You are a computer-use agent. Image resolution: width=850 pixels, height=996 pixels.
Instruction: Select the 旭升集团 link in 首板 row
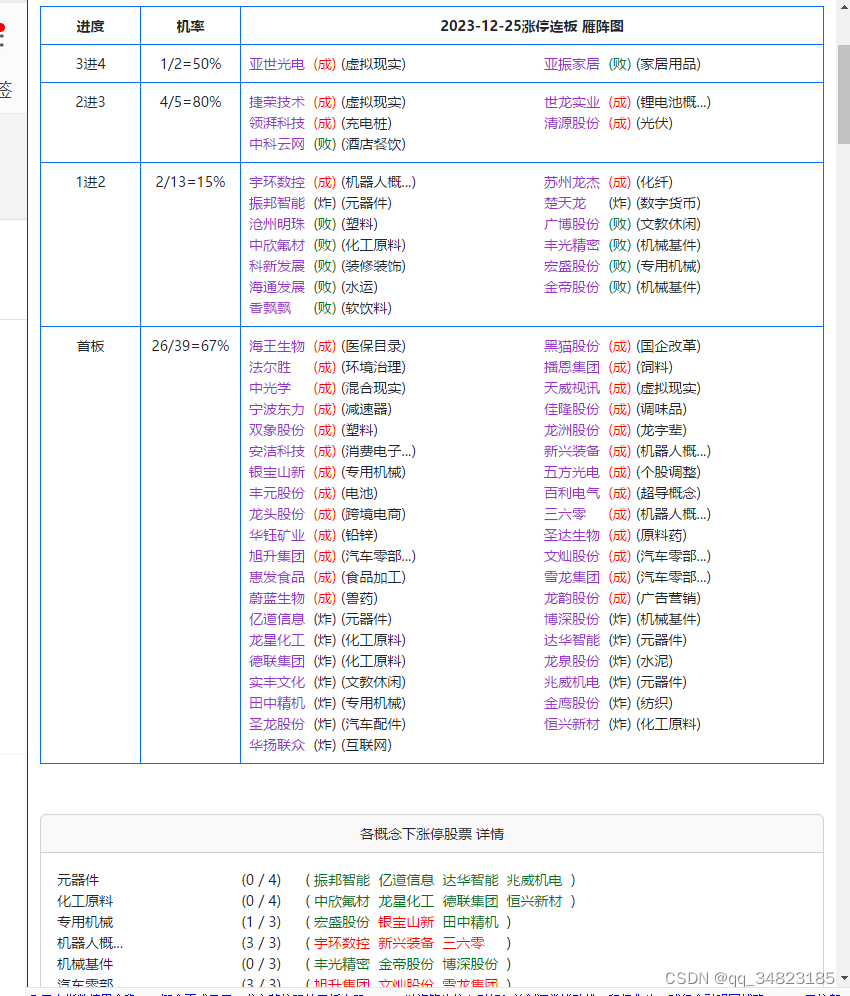click(x=276, y=556)
